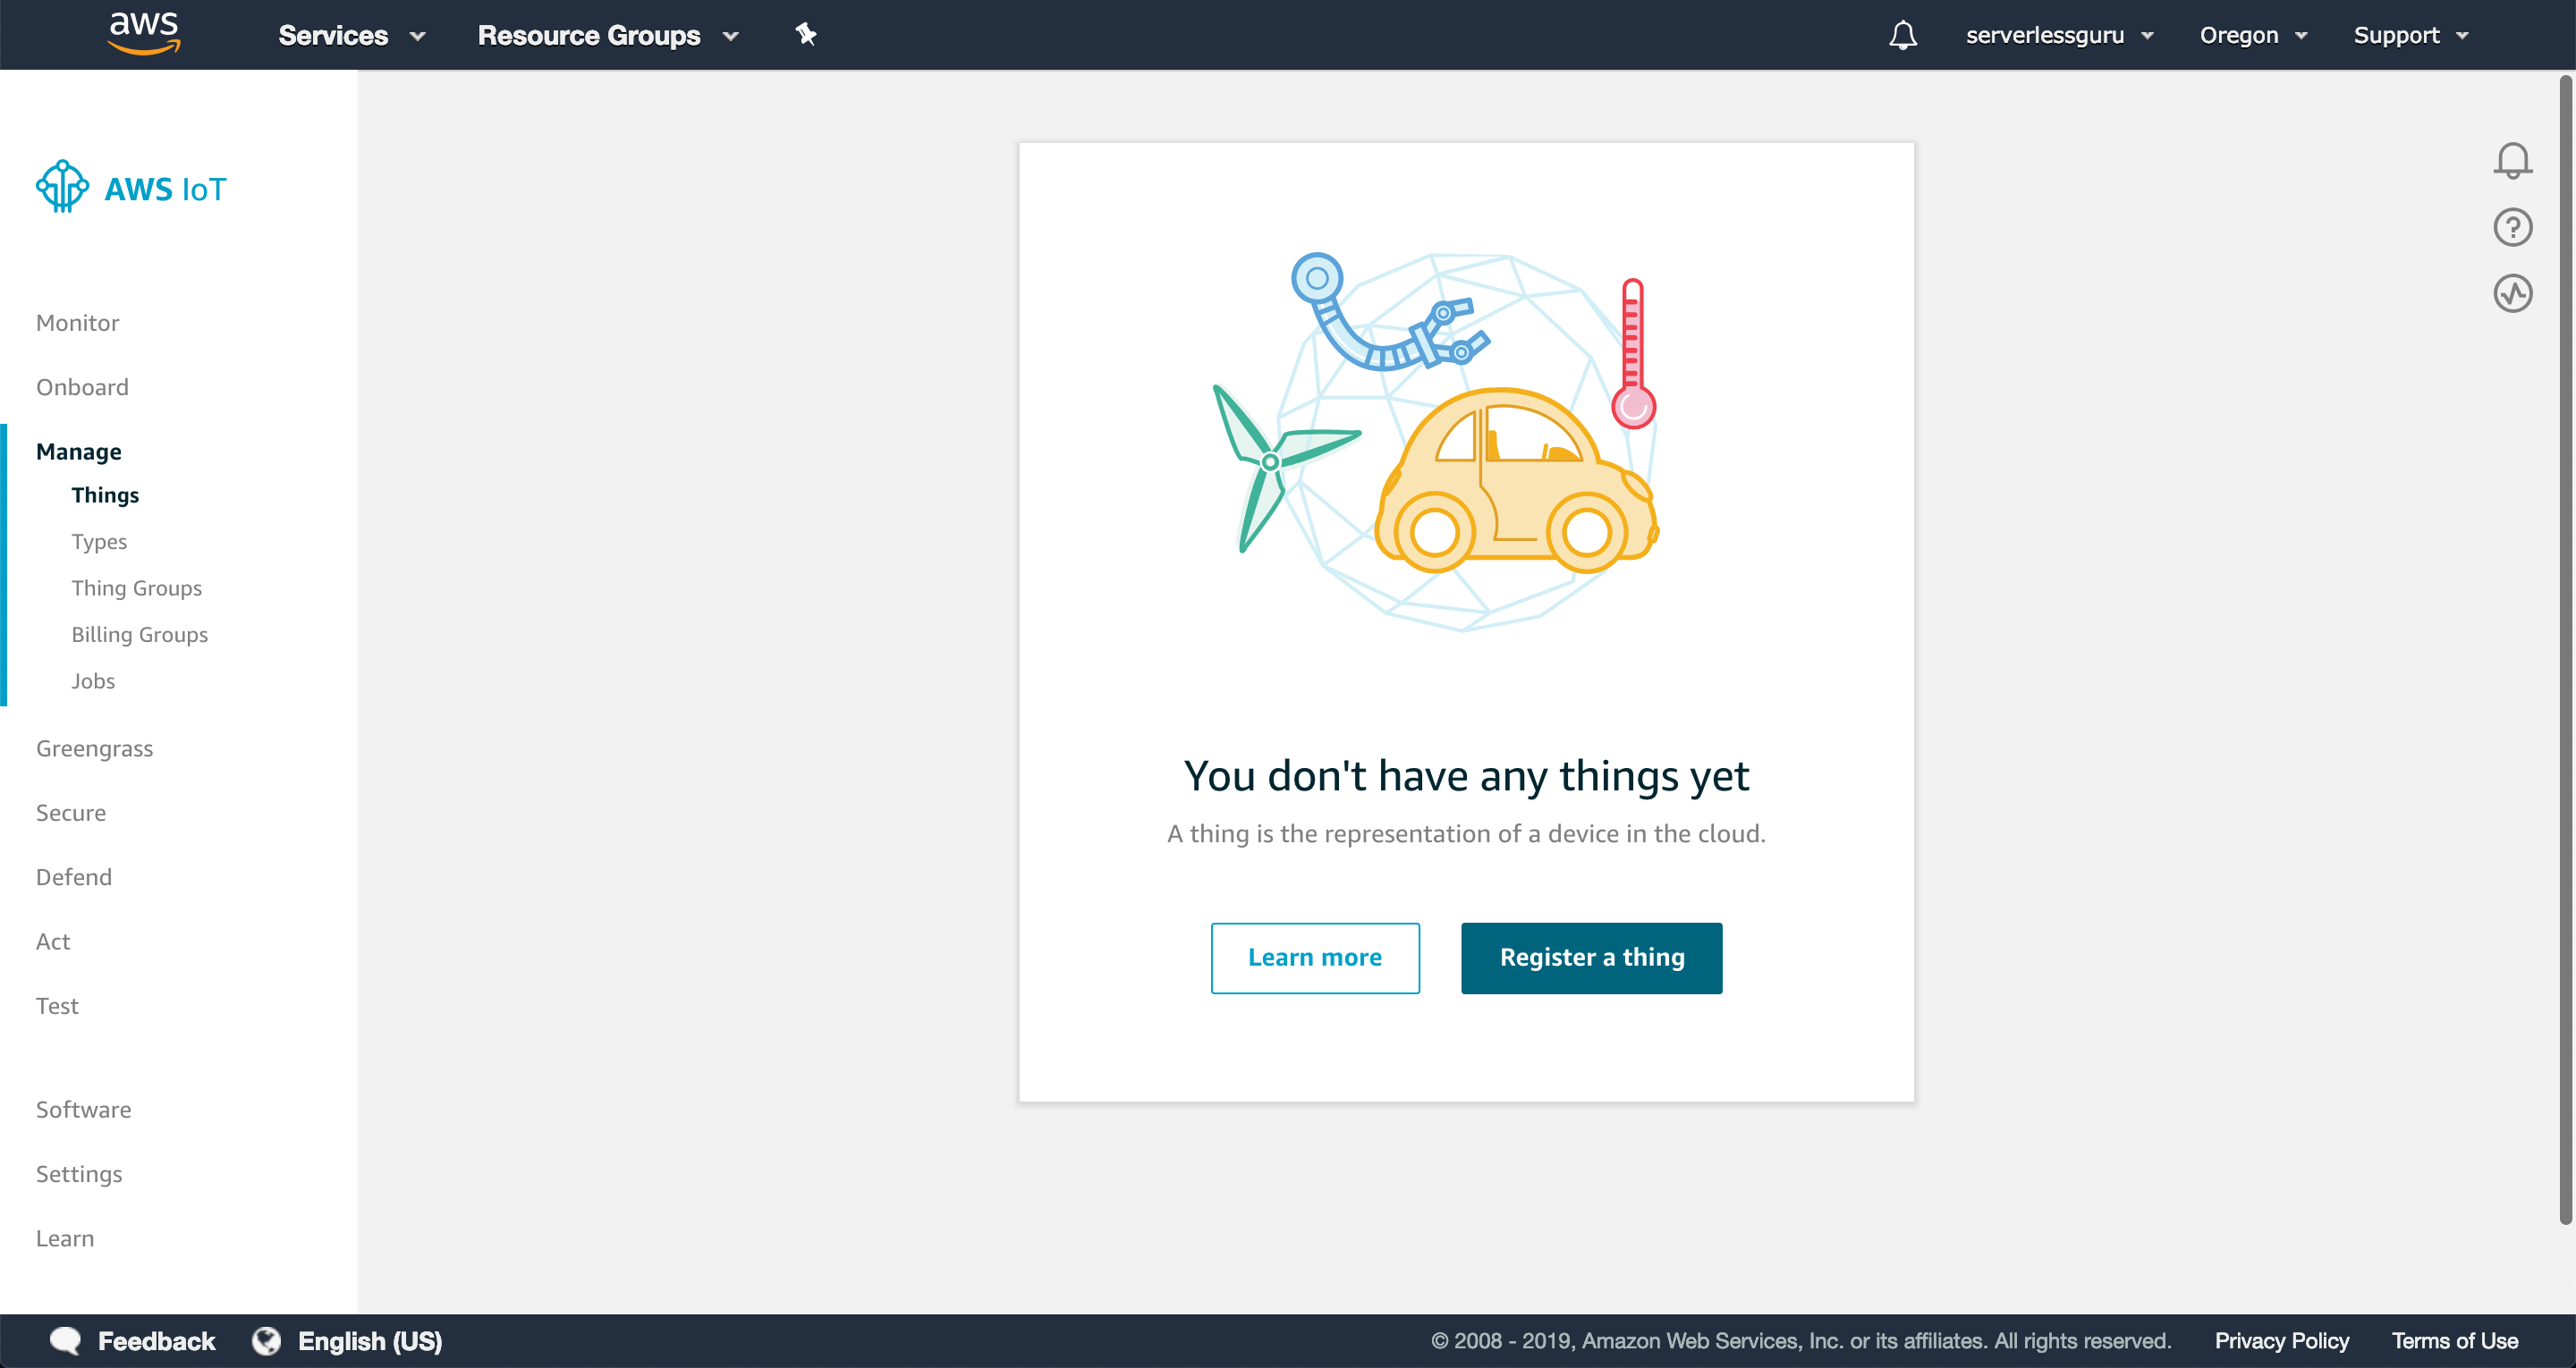Expand the Resource Groups dropdown

(608, 35)
